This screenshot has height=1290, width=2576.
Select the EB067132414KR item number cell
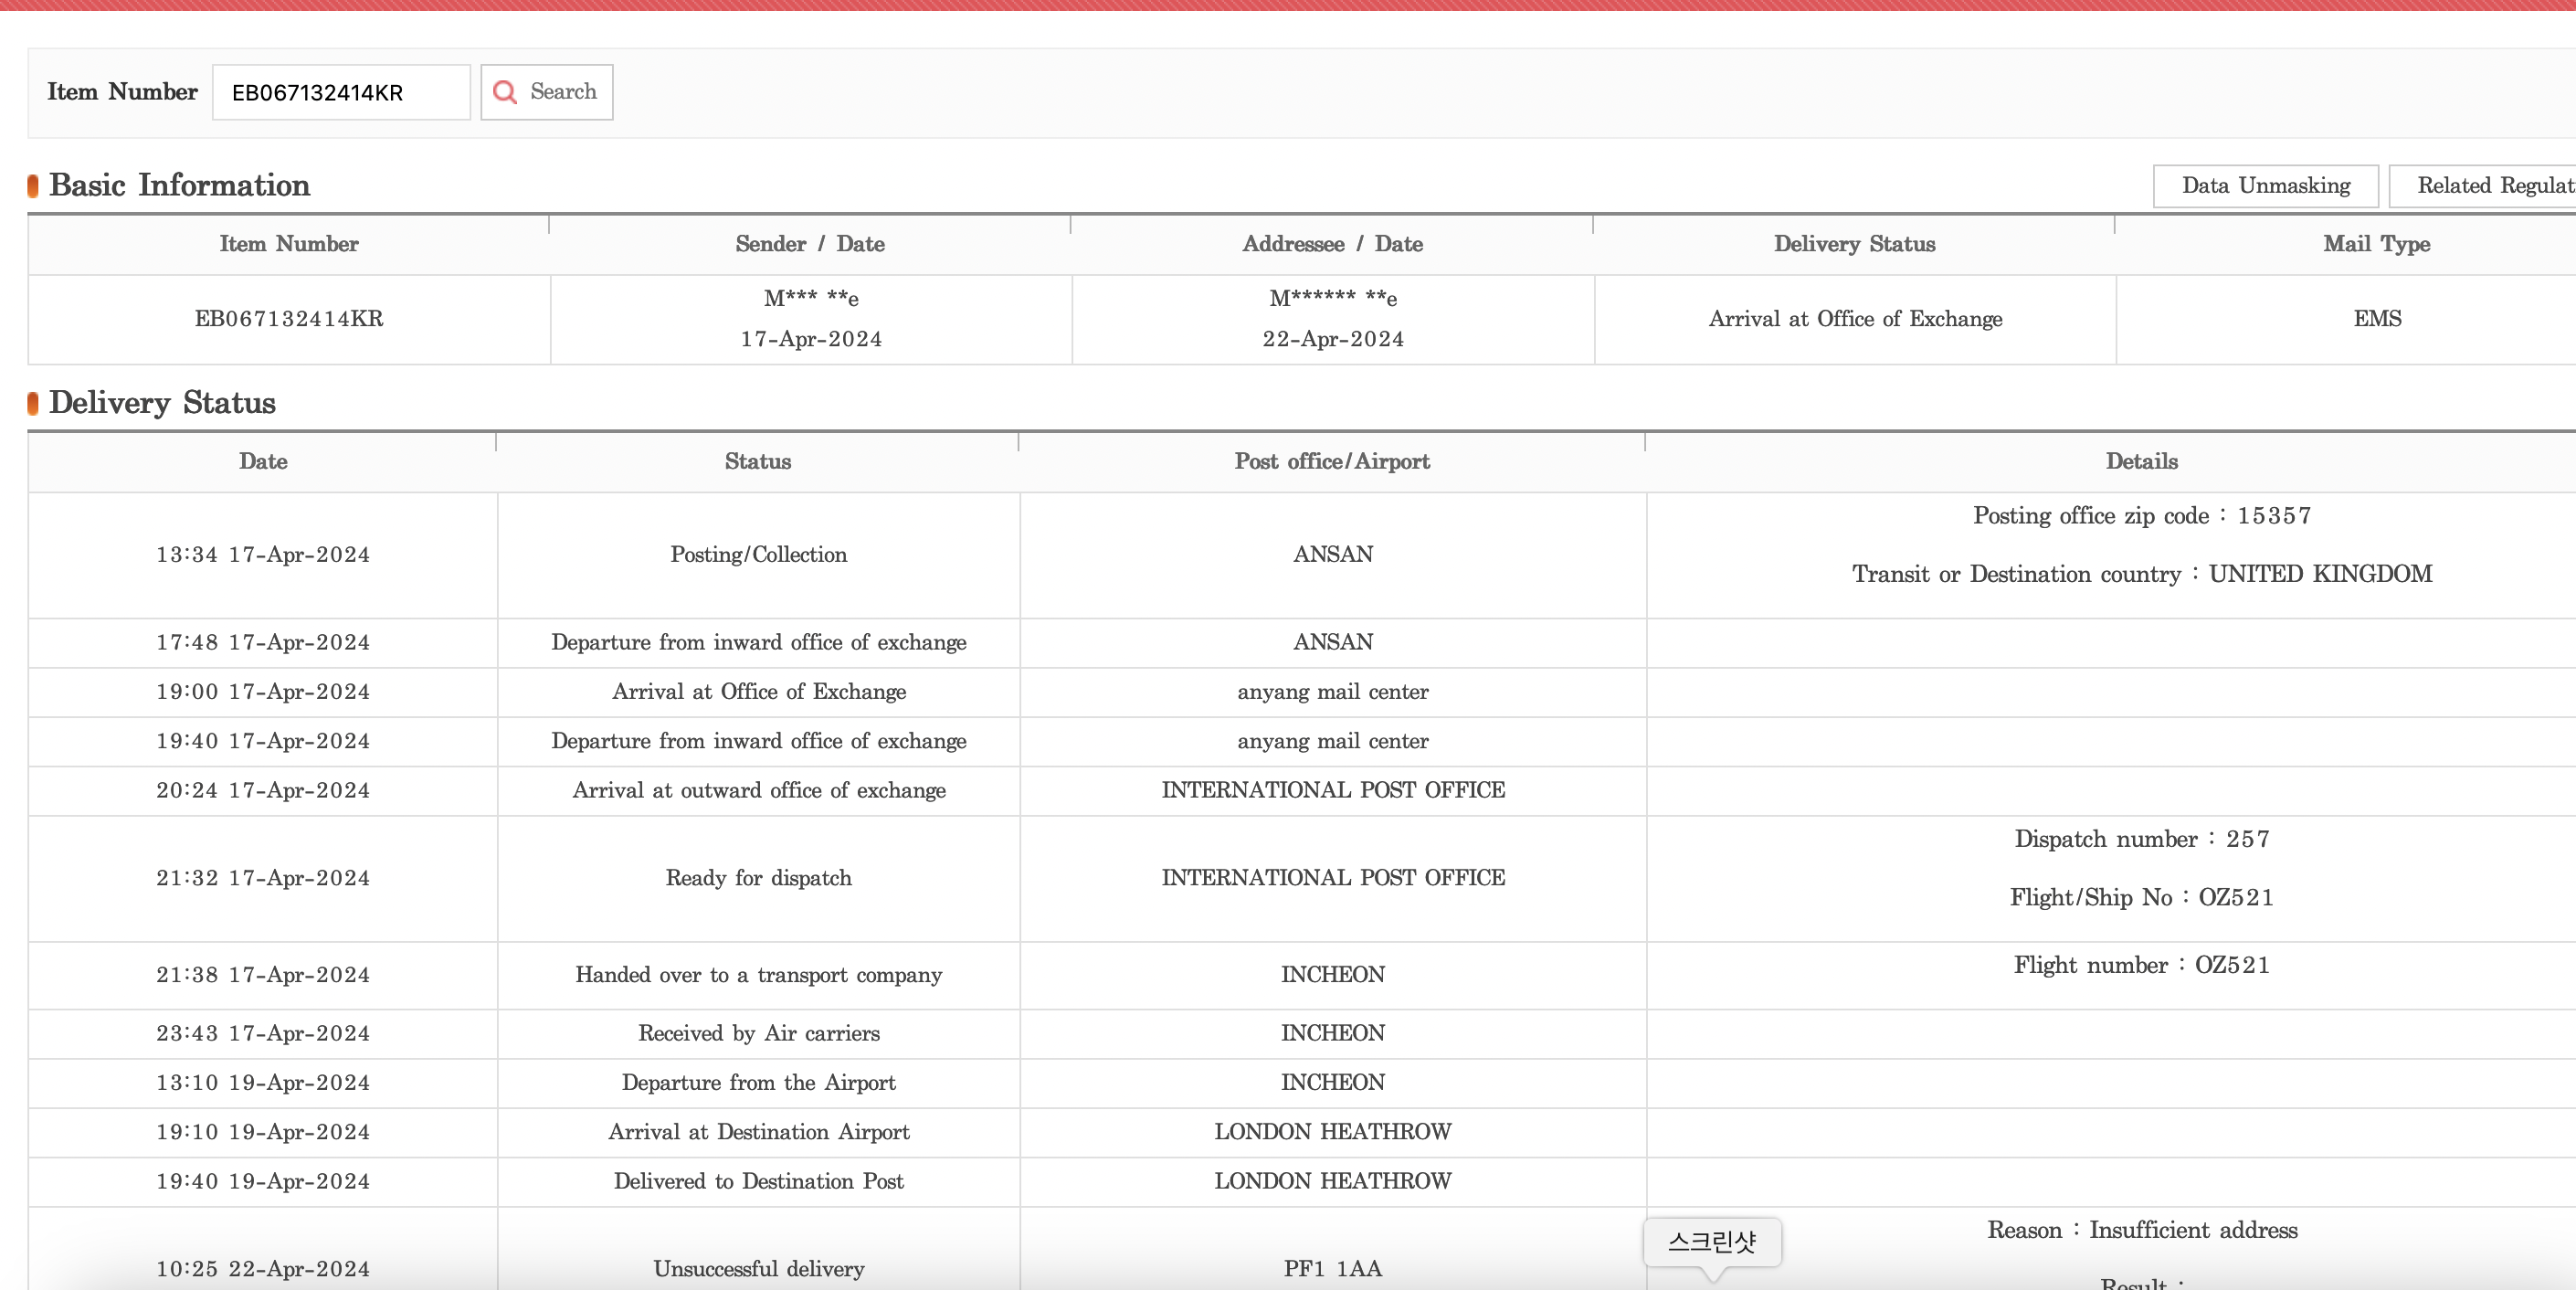(x=289, y=319)
